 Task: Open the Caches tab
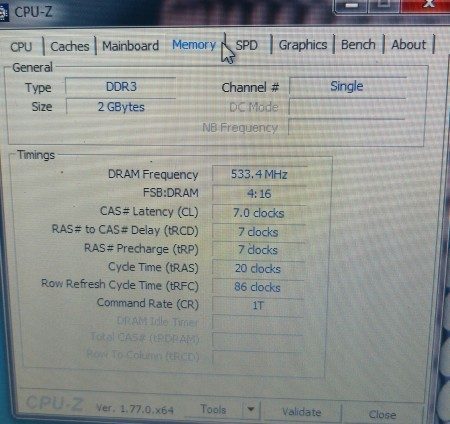70,46
